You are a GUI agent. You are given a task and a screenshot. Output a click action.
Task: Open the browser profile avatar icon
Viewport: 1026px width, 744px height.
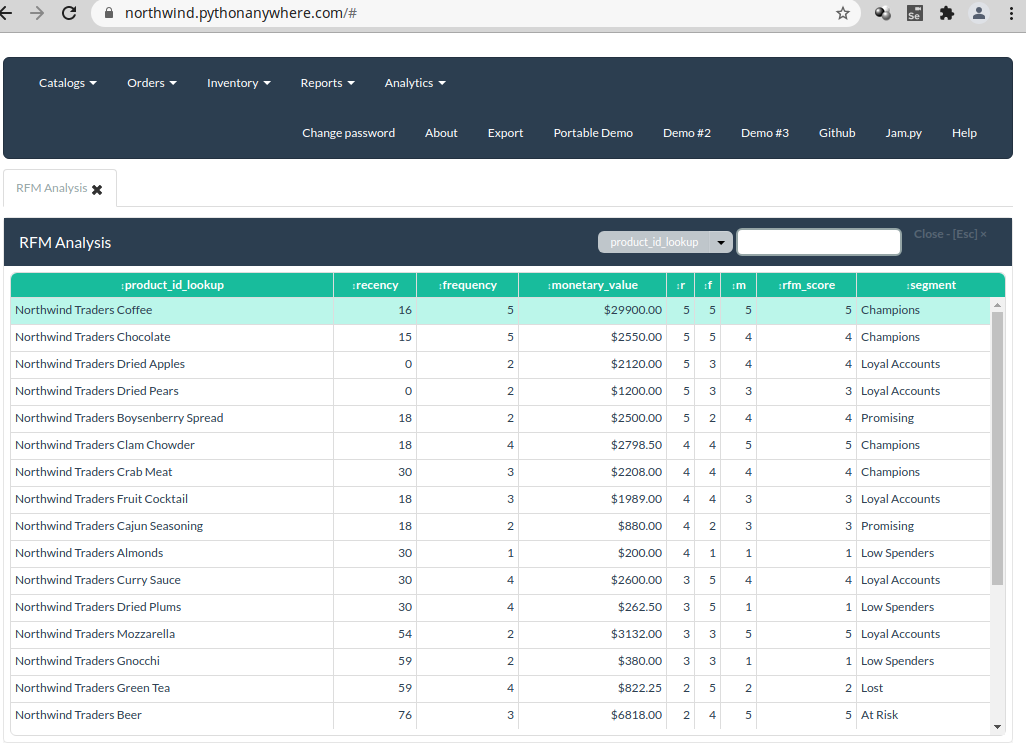click(979, 13)
